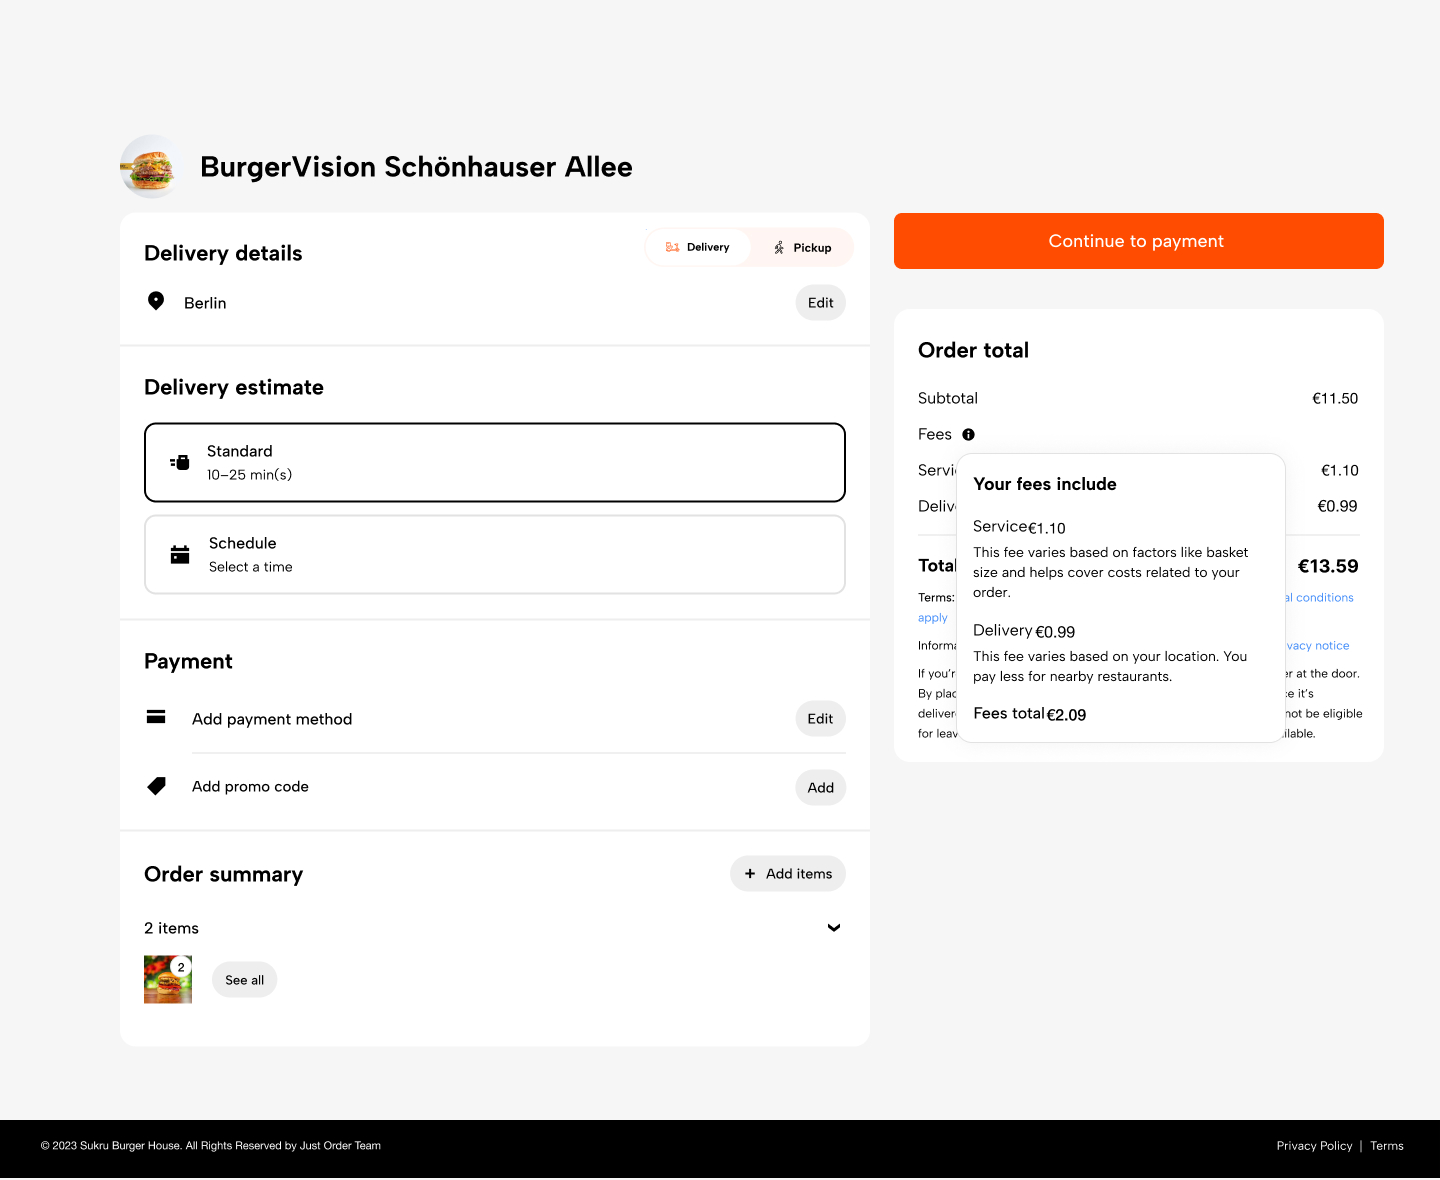Edit the payment method
1440x1180 pixels.
coord(820,719)
